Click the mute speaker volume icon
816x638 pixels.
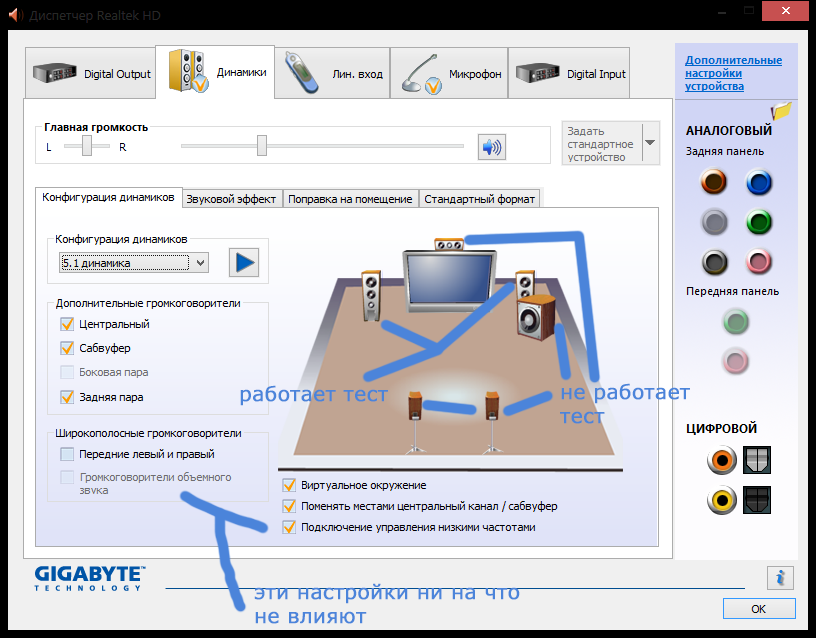(x=491, y=147)
